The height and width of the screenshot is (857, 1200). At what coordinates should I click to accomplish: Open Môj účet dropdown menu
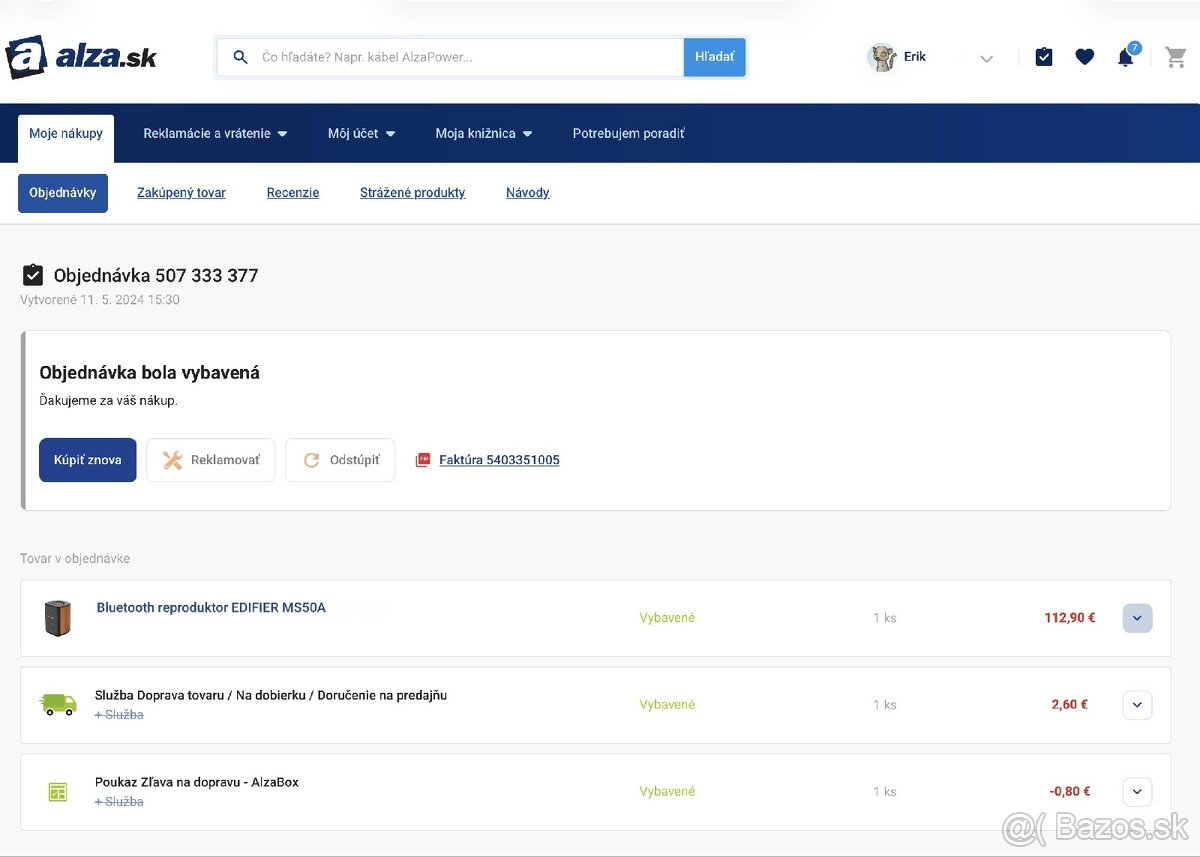click(x=361, y=133)
